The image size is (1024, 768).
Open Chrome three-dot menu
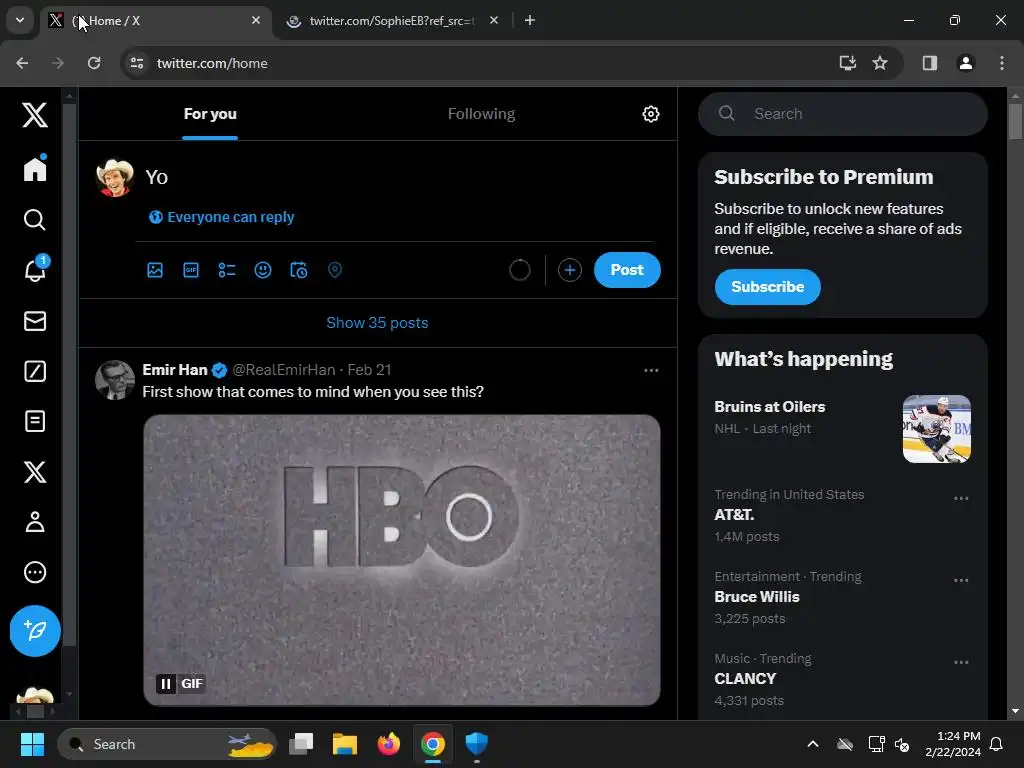1001,63
